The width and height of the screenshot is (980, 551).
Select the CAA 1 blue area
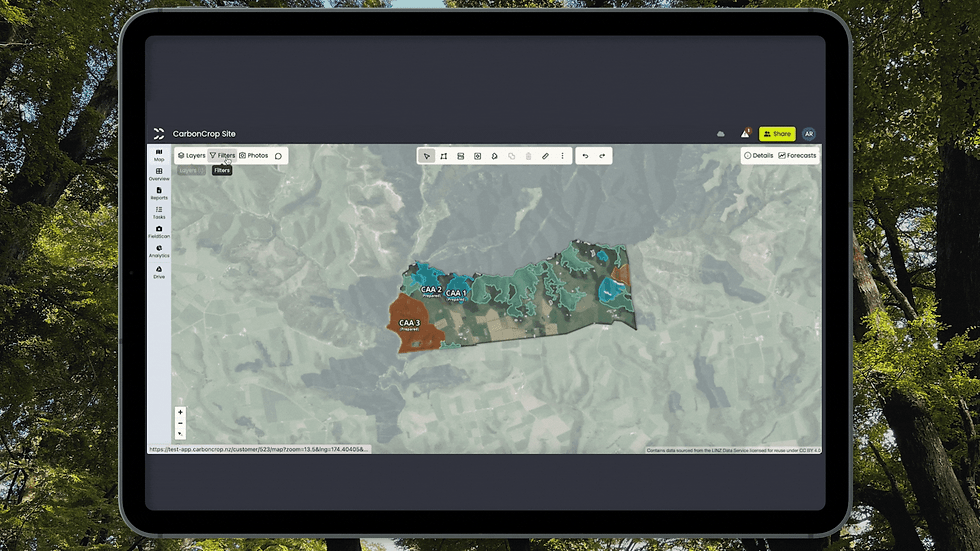coord(459,289)
